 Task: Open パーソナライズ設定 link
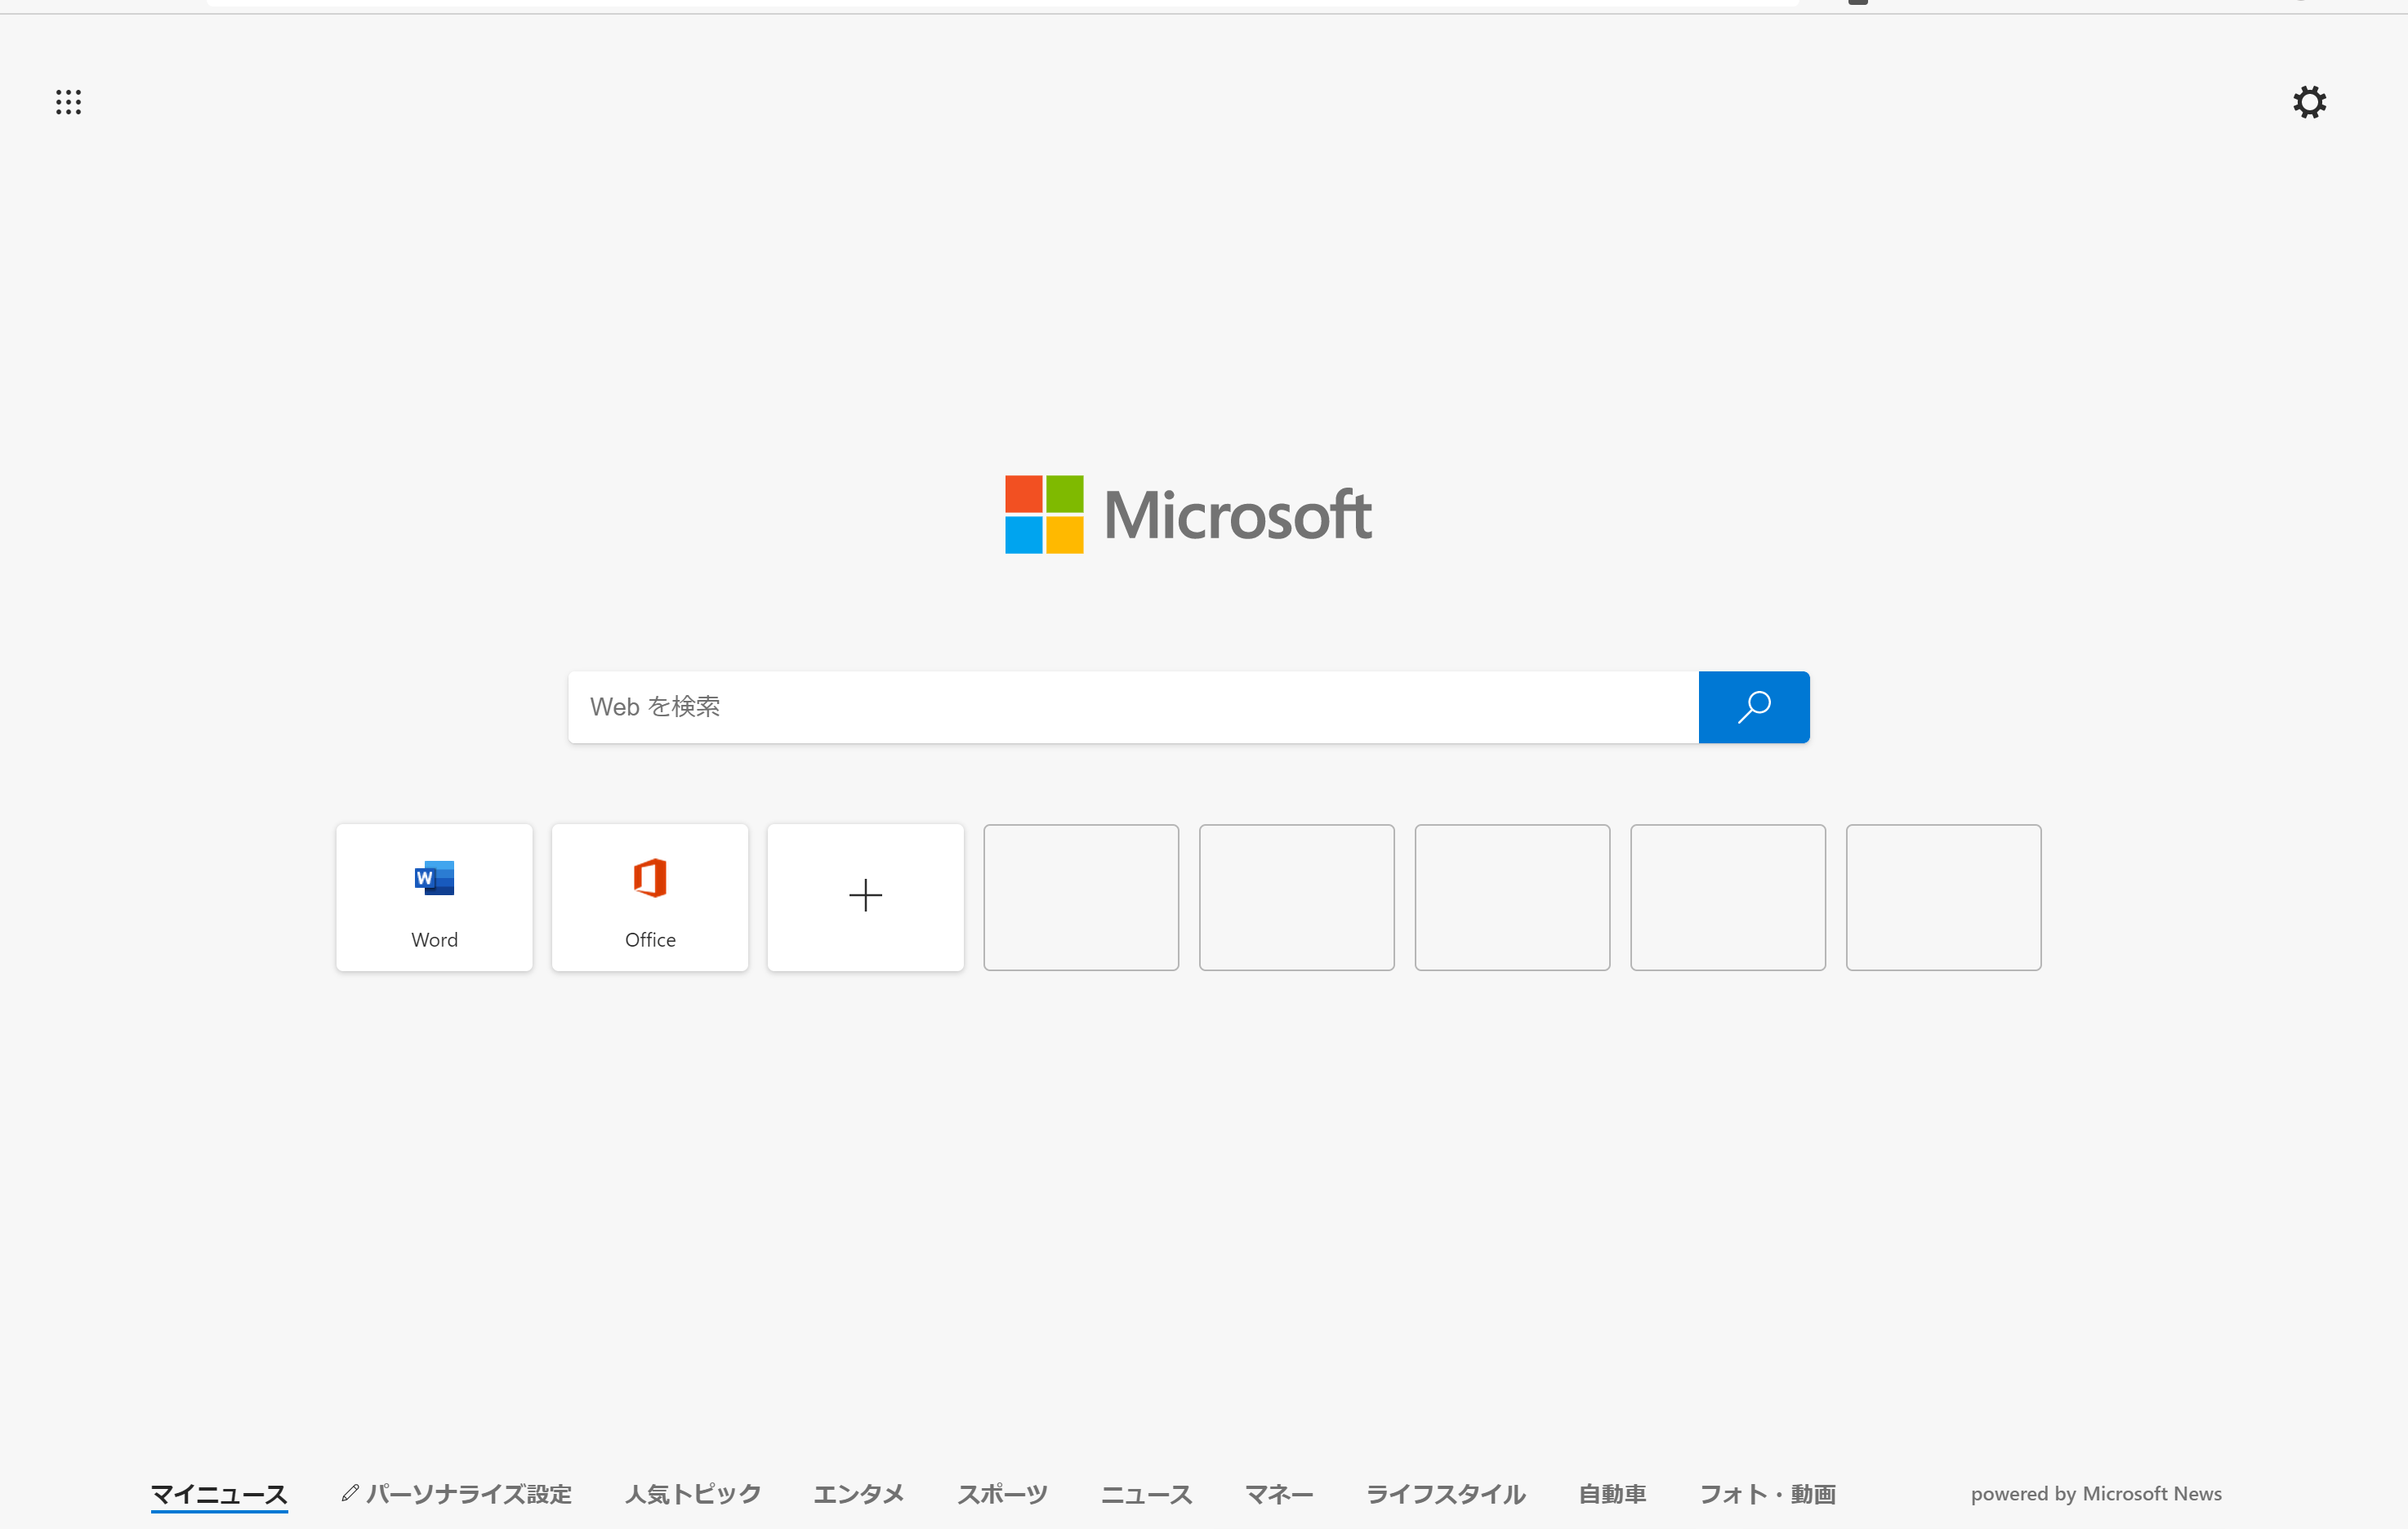coord(456,1494)
